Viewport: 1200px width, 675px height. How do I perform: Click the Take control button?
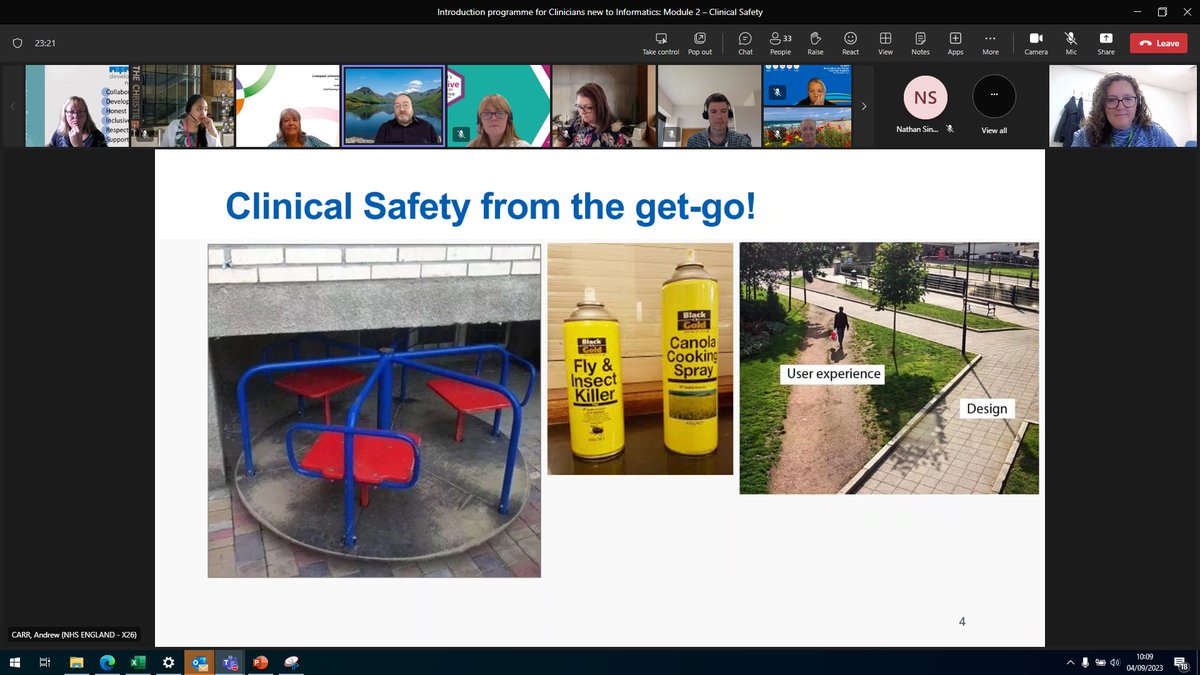[x=660, y=43]
